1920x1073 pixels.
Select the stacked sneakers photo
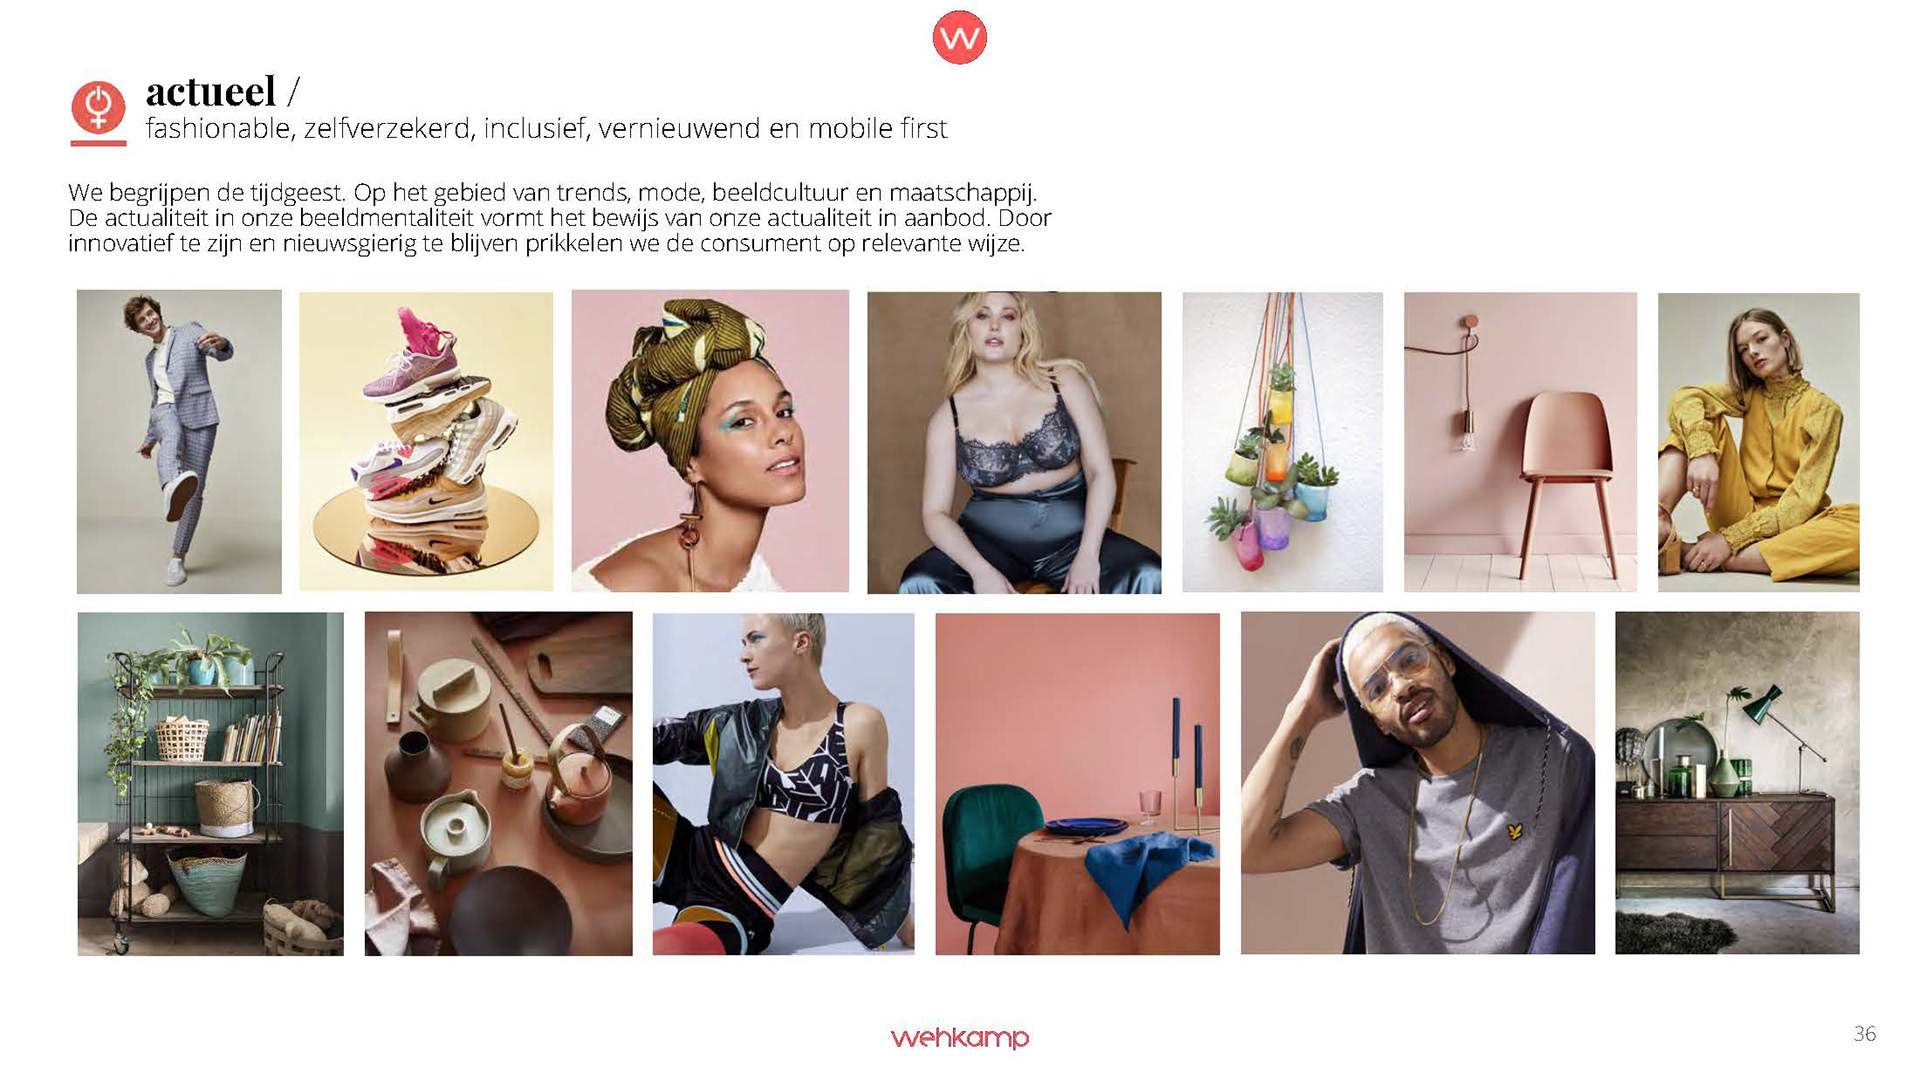pos(426,441)
